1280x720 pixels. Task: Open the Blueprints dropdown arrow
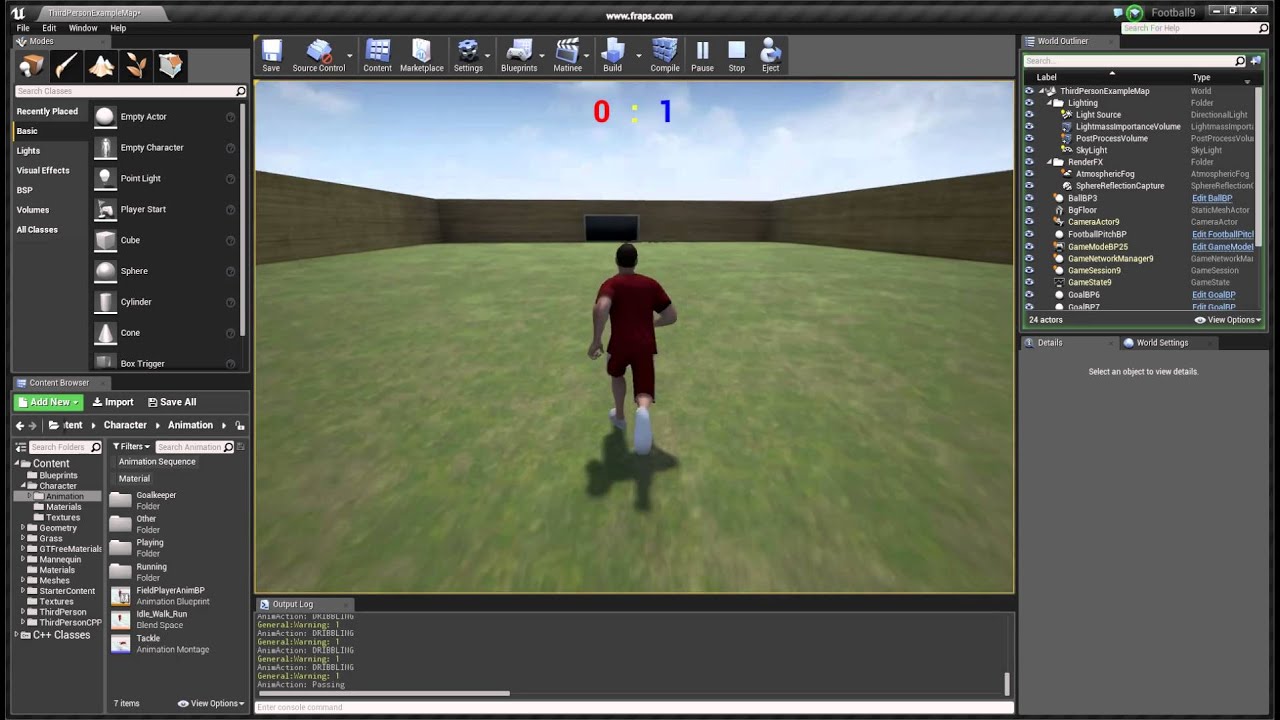click(x=542, y=55)
